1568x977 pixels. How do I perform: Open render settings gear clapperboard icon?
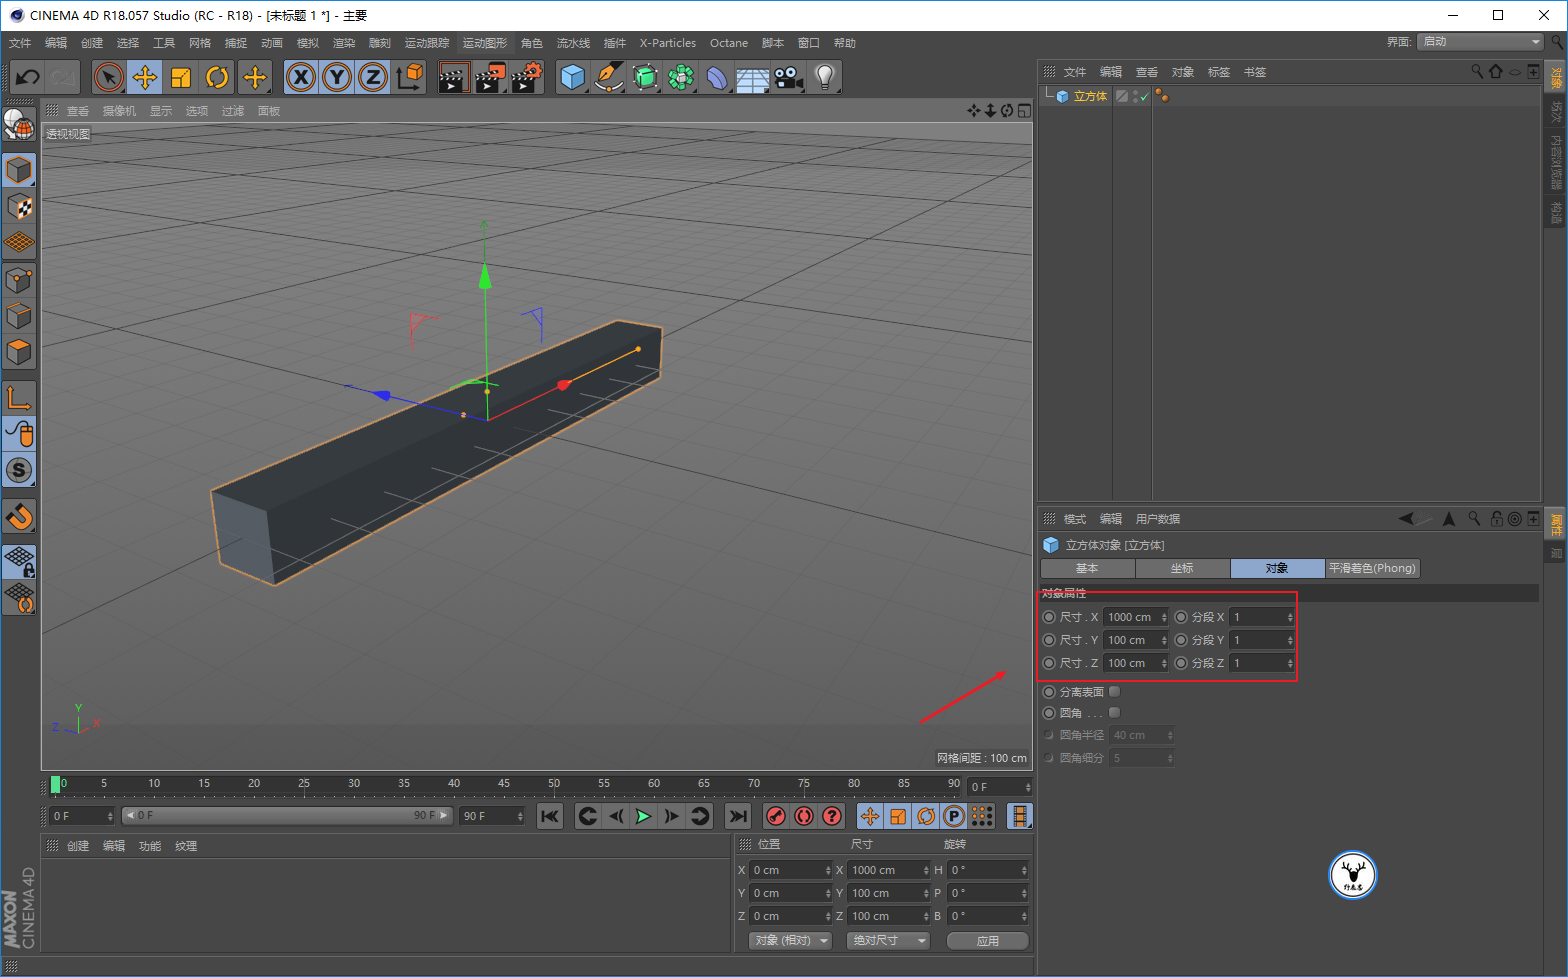coord(527,77)
